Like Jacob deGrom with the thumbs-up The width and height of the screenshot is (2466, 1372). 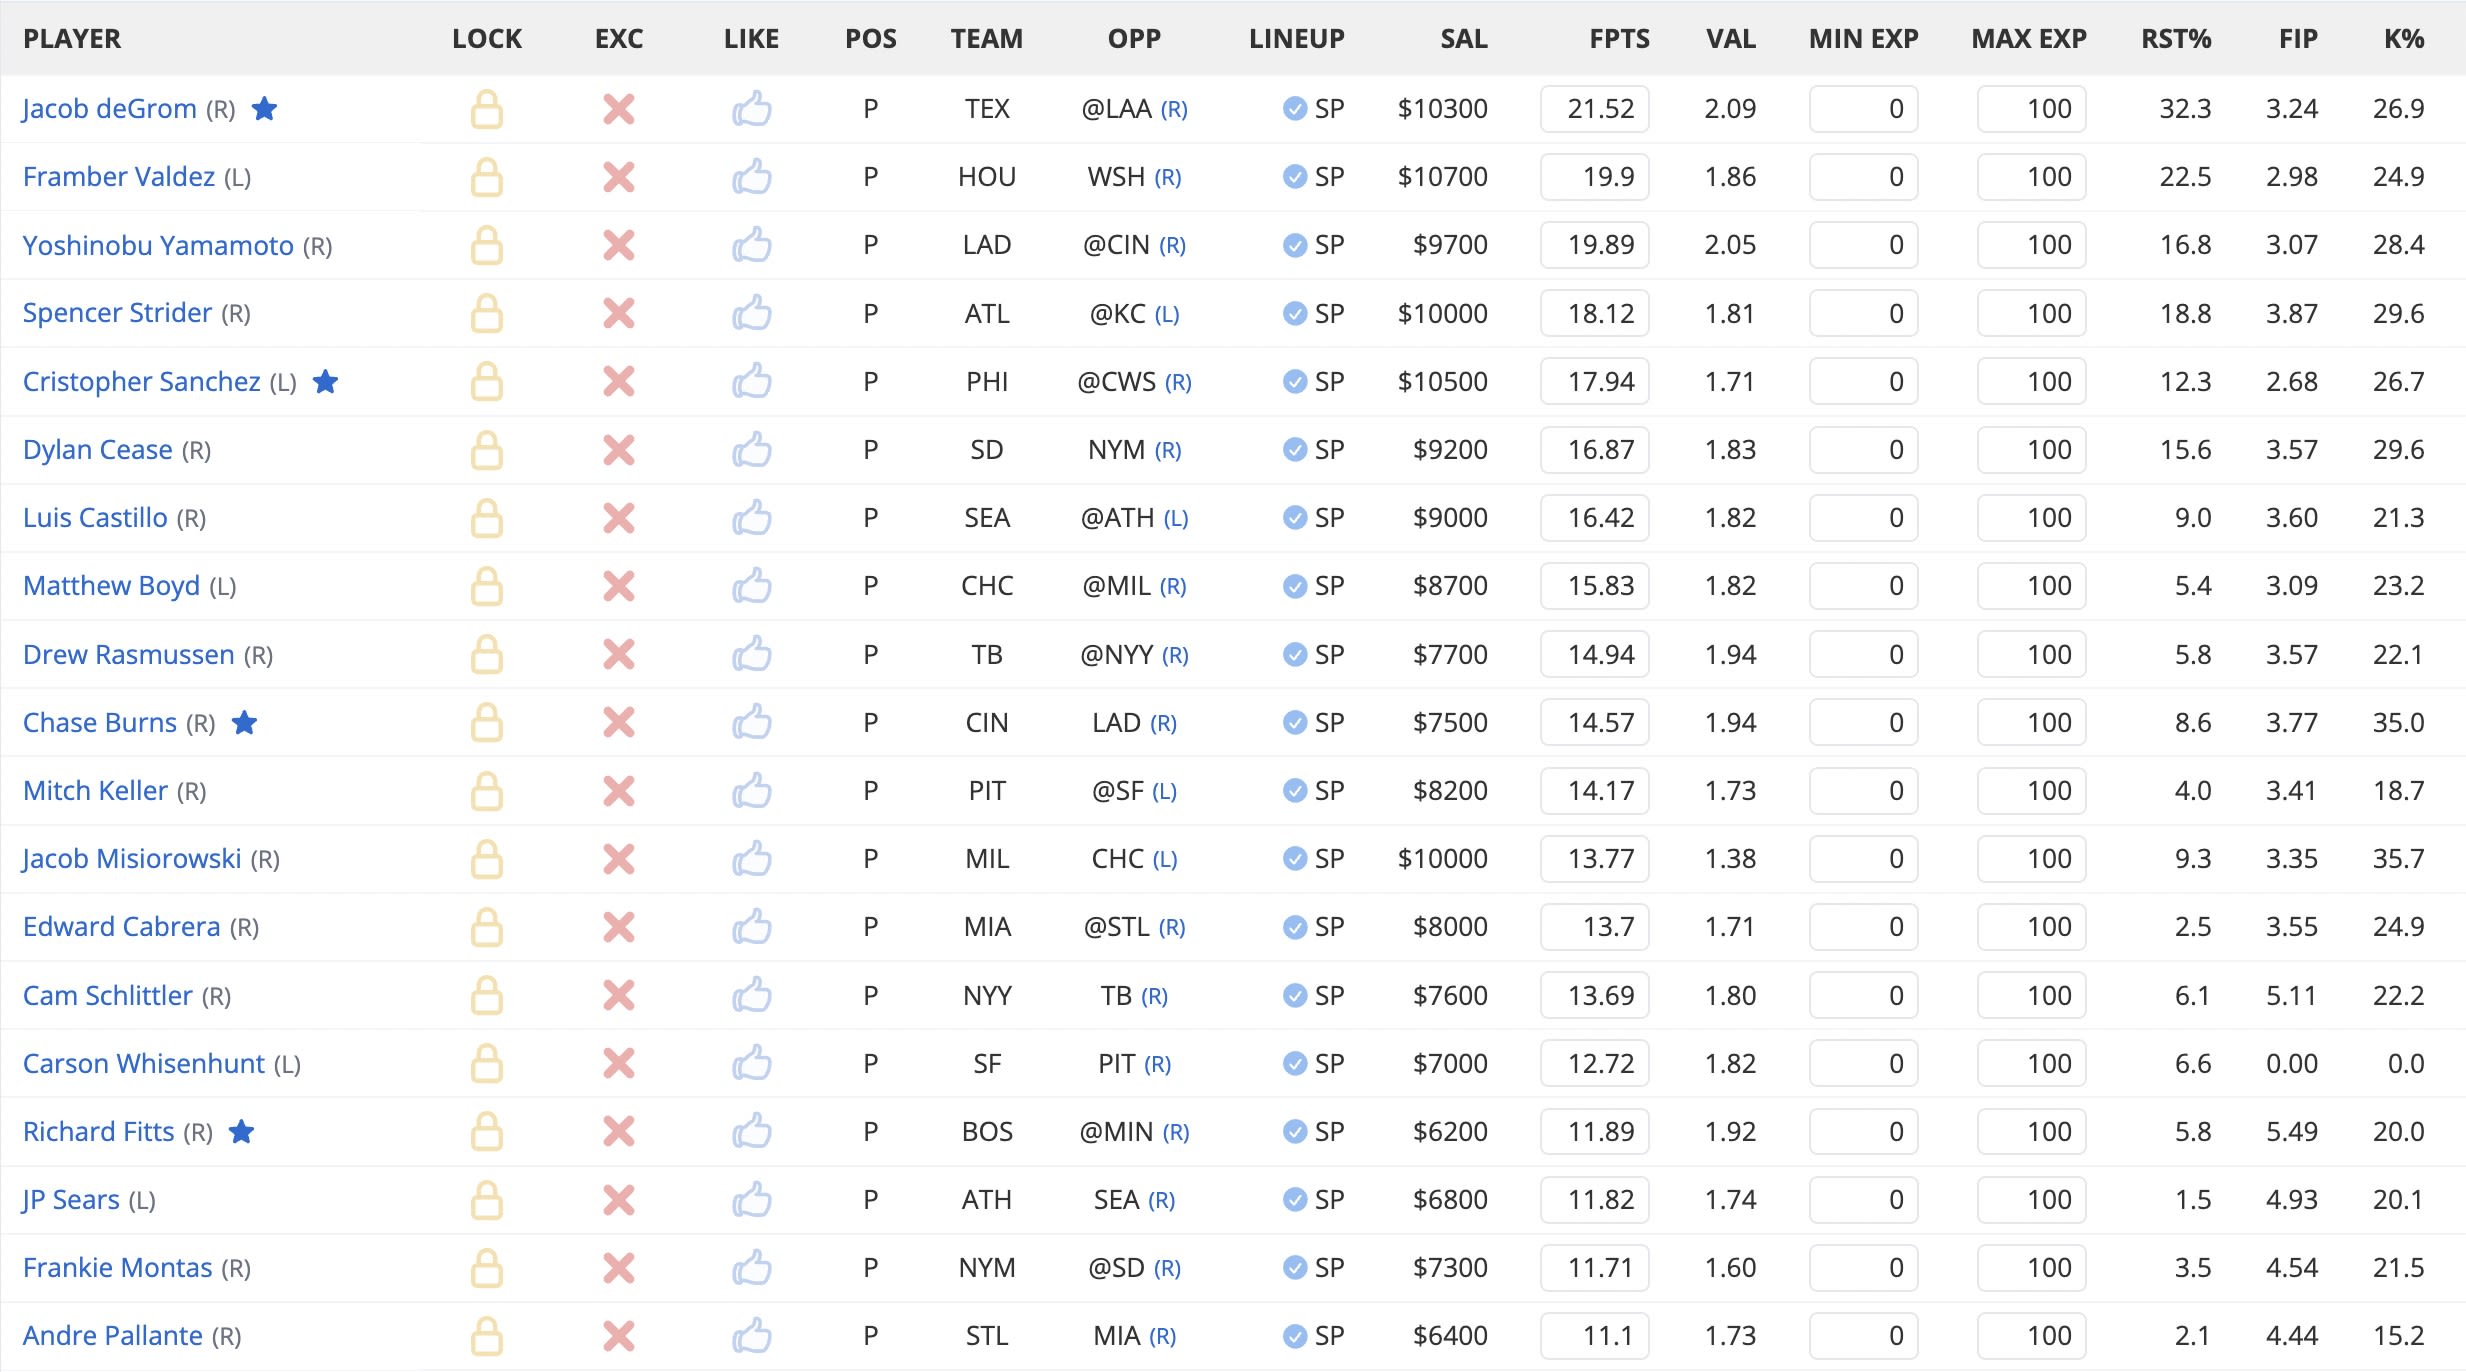[x=751, y=109]
